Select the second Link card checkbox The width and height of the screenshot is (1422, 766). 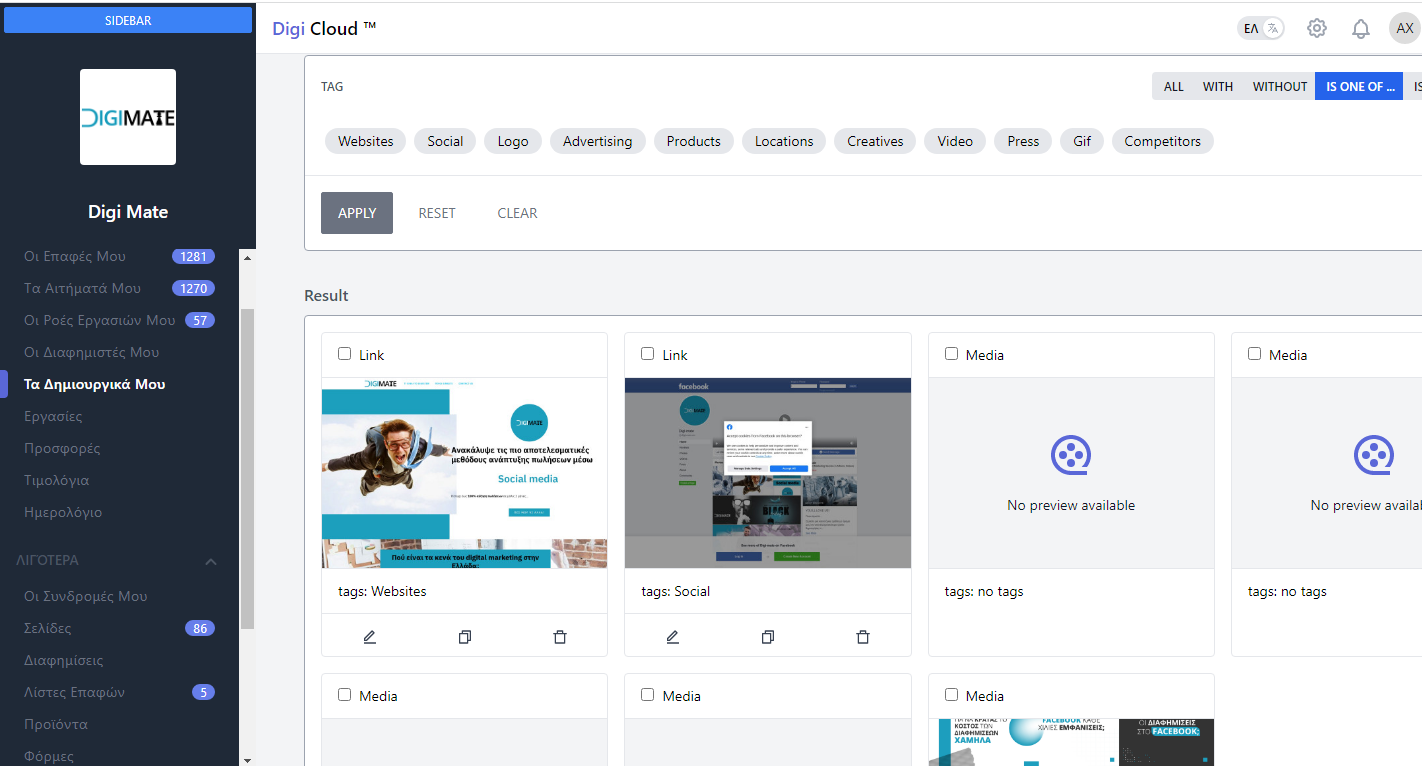[x=648, y=354]
